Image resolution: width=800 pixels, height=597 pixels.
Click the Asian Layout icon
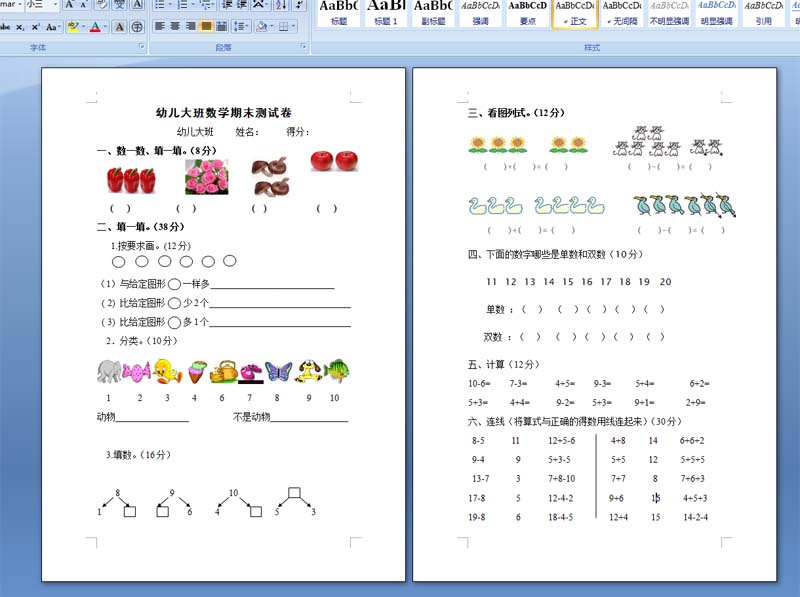coord(259,5)
